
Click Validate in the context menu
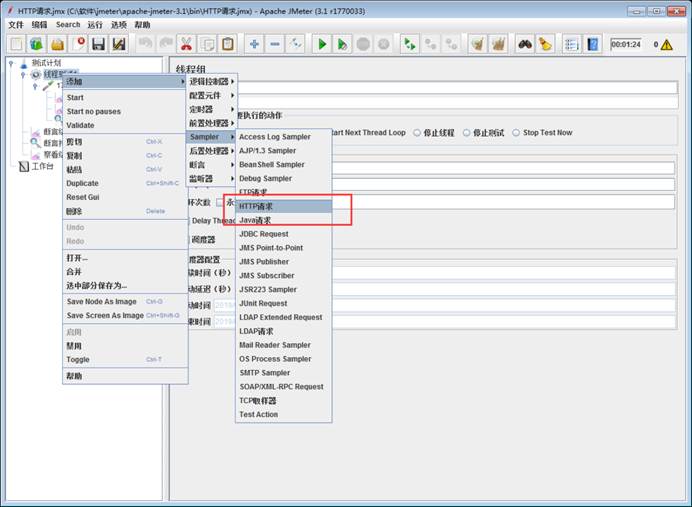[x=124, y=125]
